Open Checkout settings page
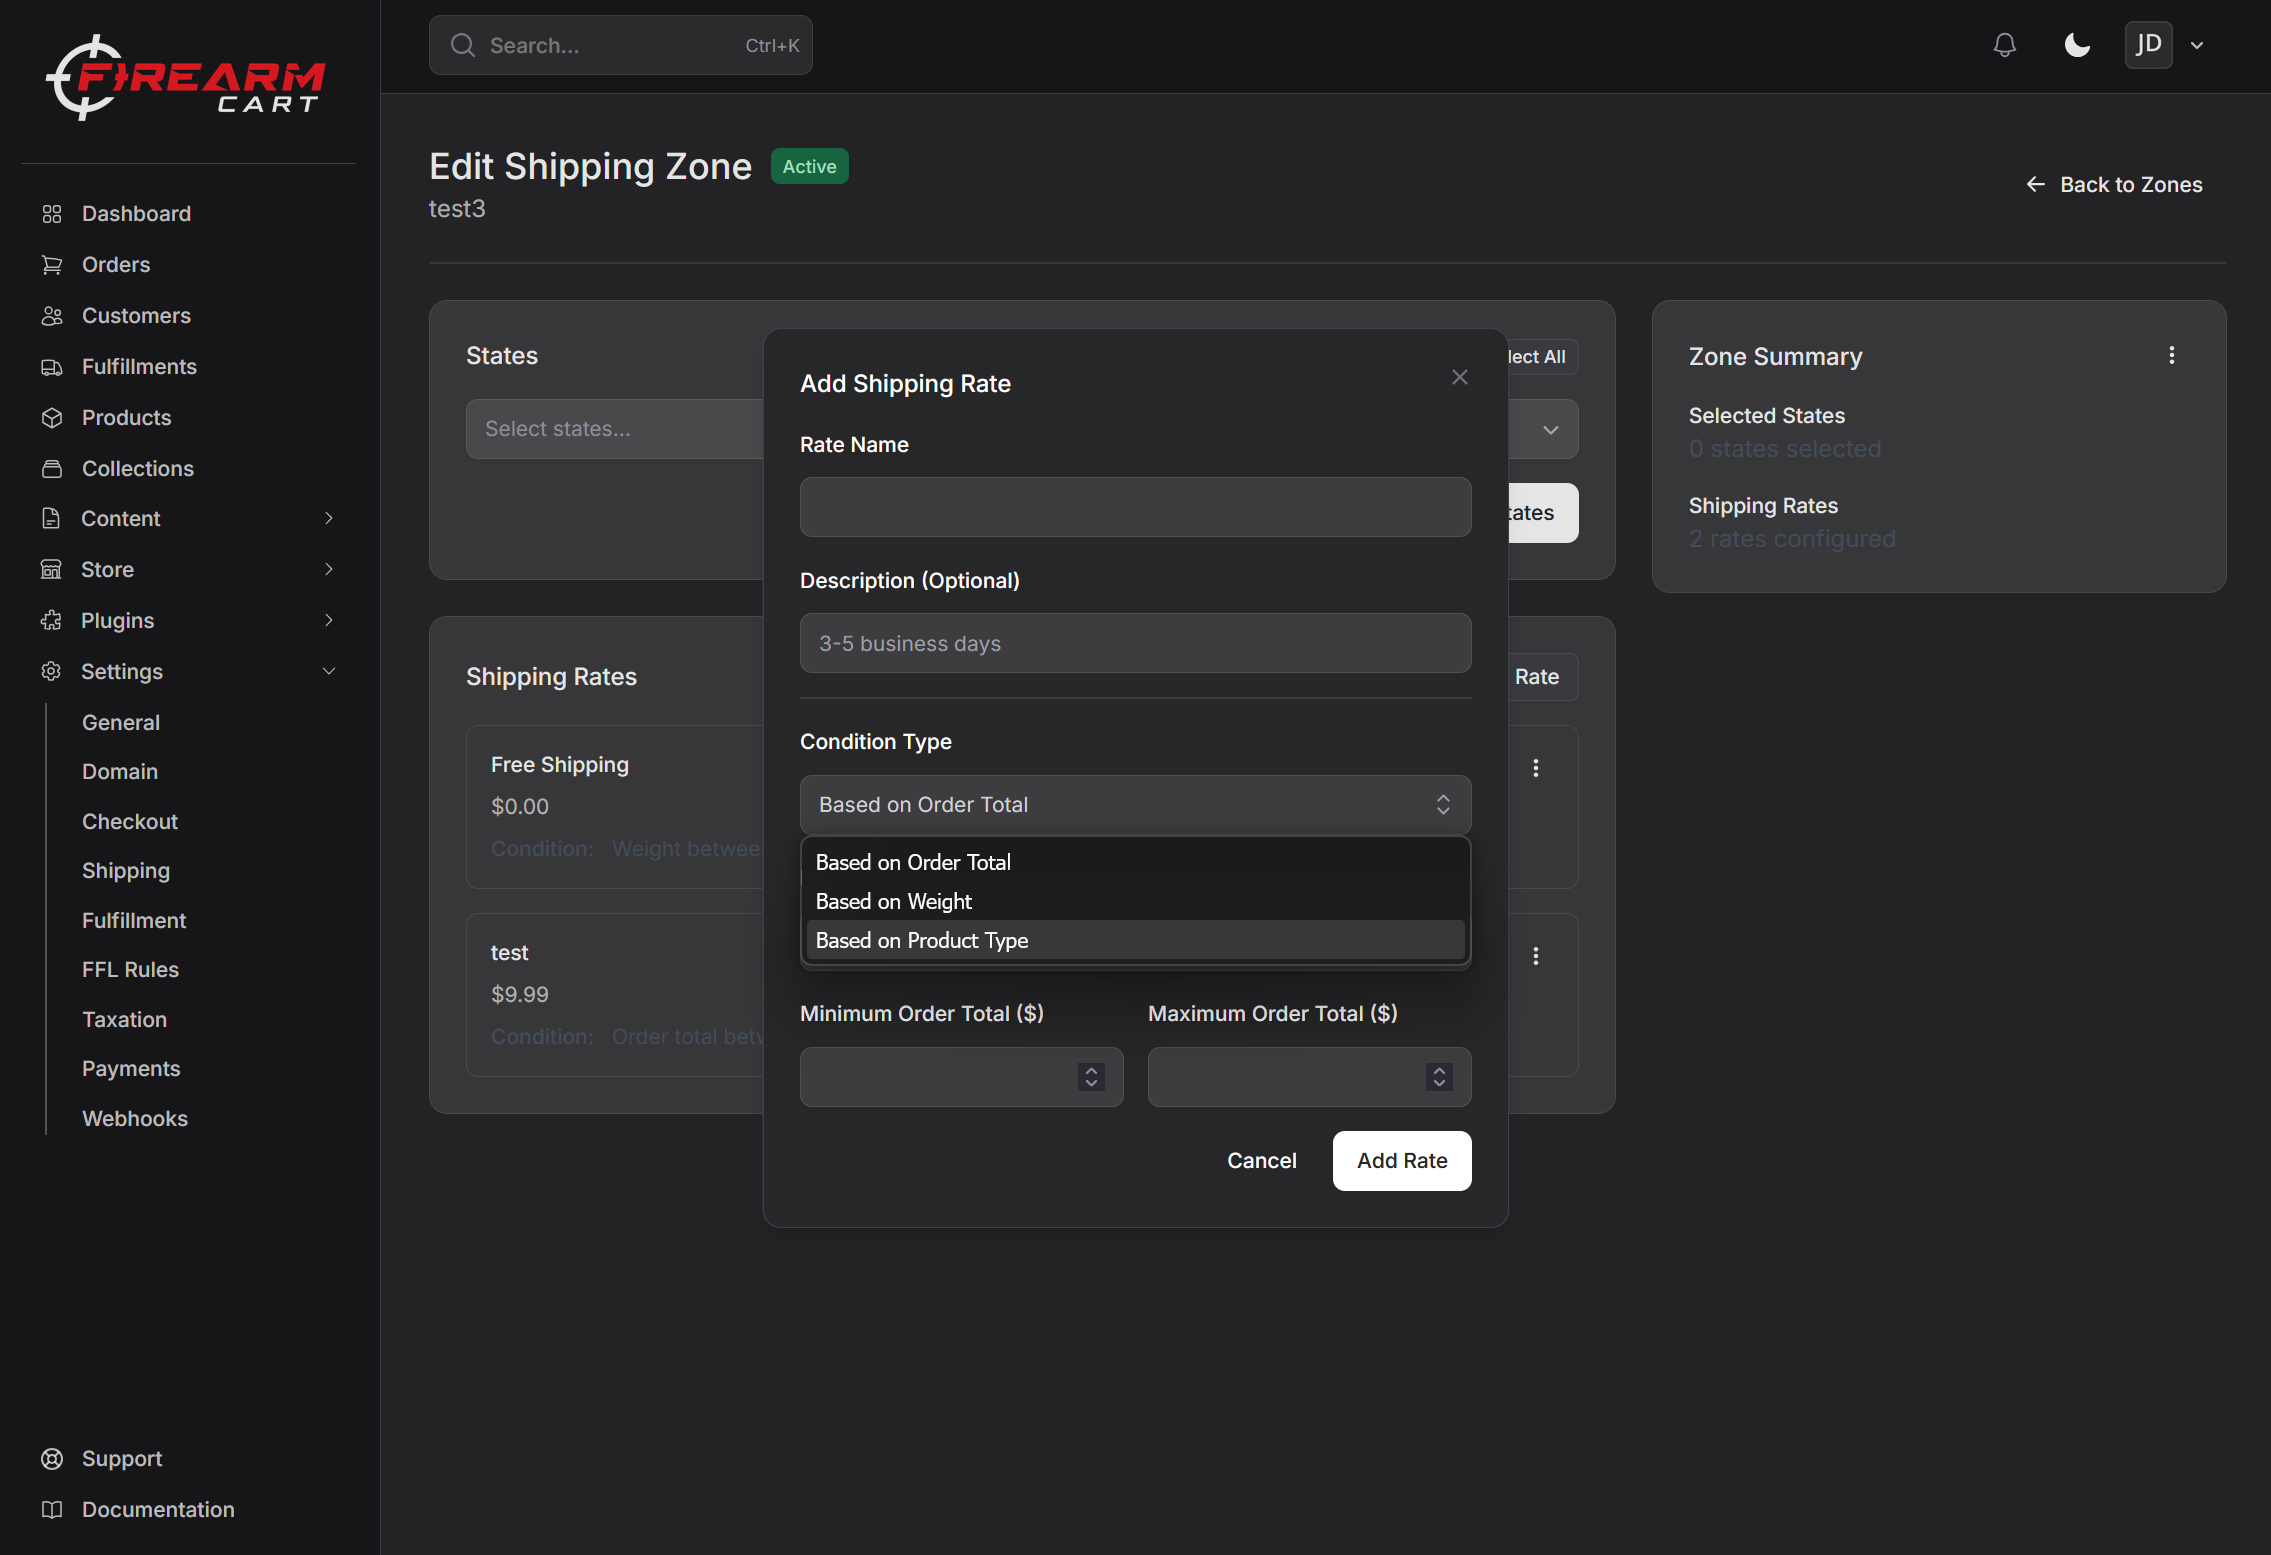2271x1555 pixels. pyautogui.click(x=130, y=822)
